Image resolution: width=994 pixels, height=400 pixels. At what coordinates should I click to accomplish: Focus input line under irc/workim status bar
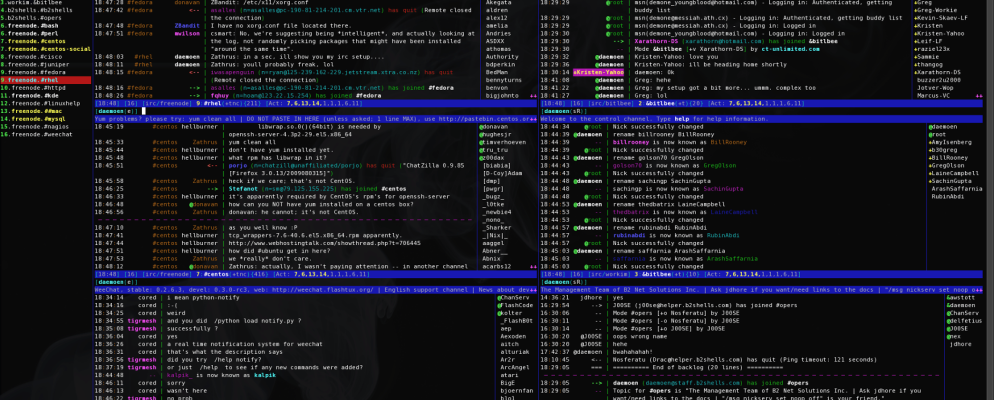click(761, 281)
